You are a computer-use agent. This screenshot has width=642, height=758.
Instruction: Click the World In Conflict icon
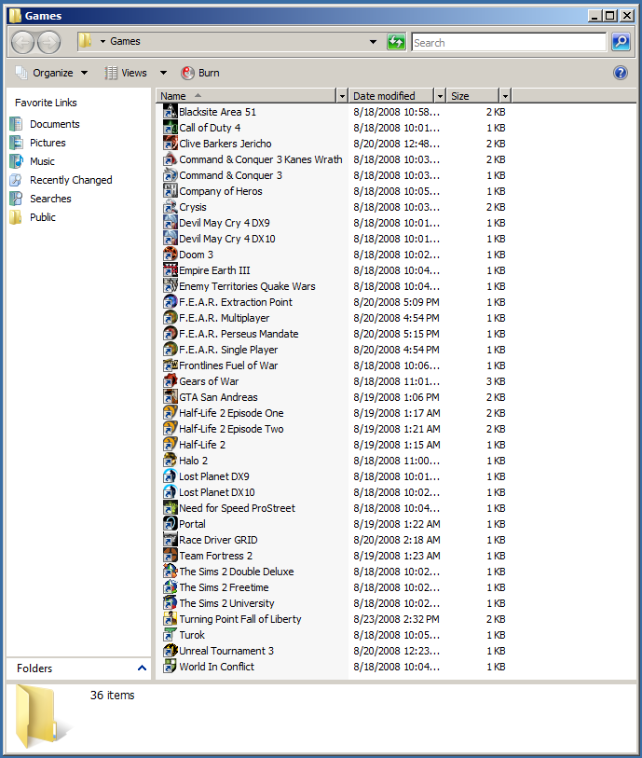tap(170, 667)
